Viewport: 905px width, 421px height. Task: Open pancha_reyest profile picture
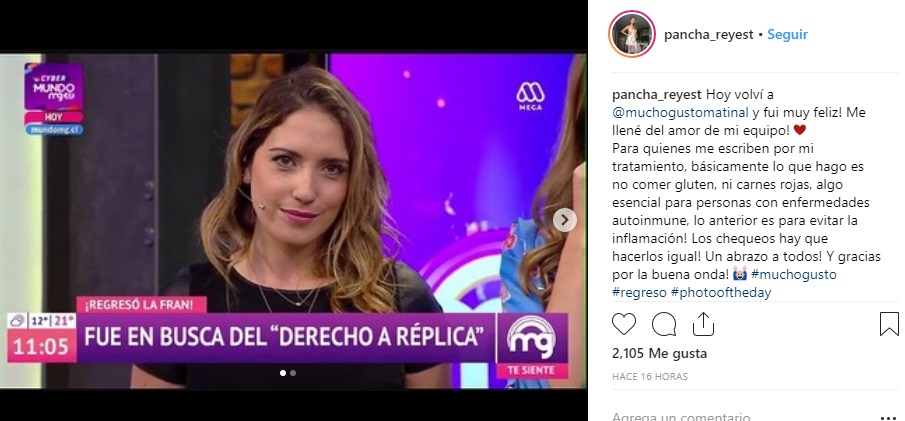click(631, 34)
